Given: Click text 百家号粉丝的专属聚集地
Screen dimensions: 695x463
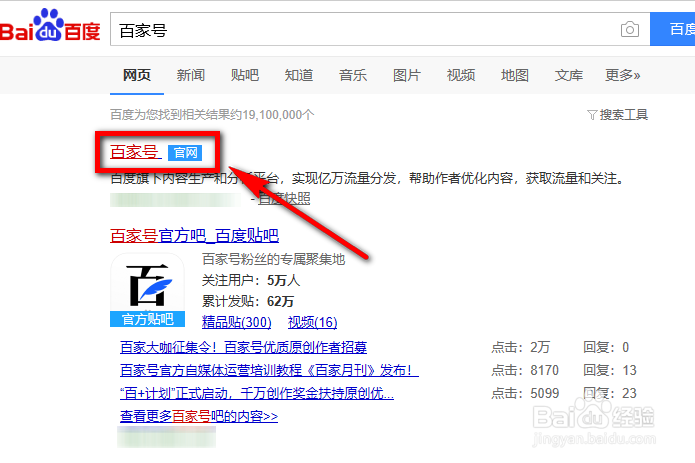Looking at the screenshot, I should pyautogui.click(x=273, y=259).
